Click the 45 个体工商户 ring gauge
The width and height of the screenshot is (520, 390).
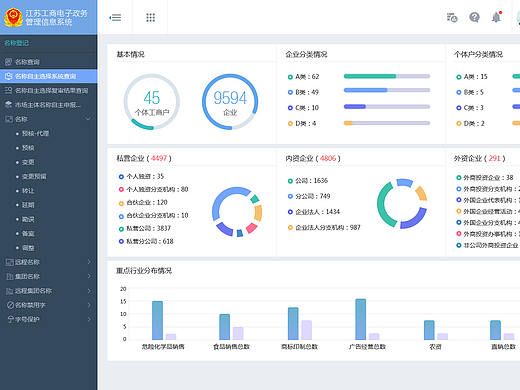point(152,102)
